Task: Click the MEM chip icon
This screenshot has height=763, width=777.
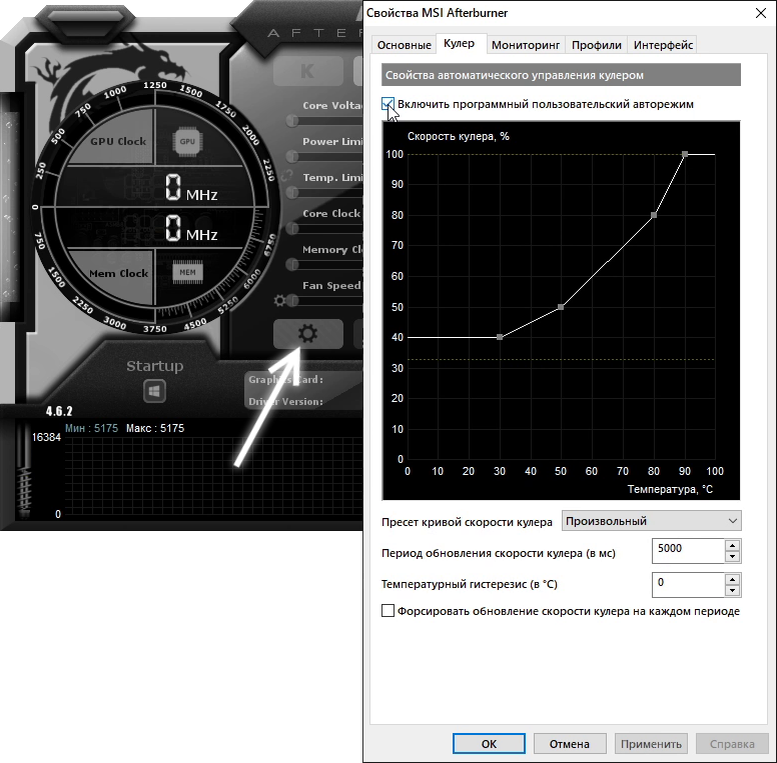Action: 187,272
